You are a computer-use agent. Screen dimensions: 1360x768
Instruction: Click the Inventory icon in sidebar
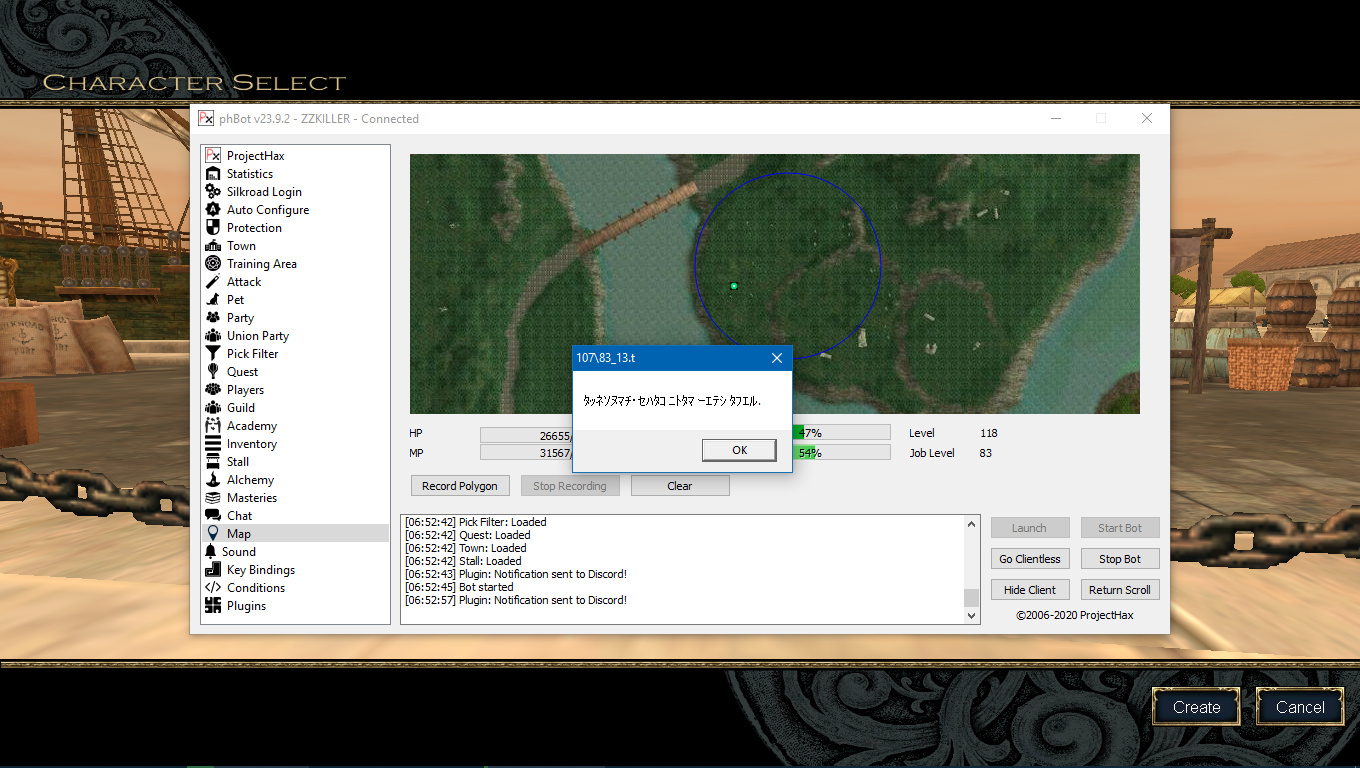(213, 444)
